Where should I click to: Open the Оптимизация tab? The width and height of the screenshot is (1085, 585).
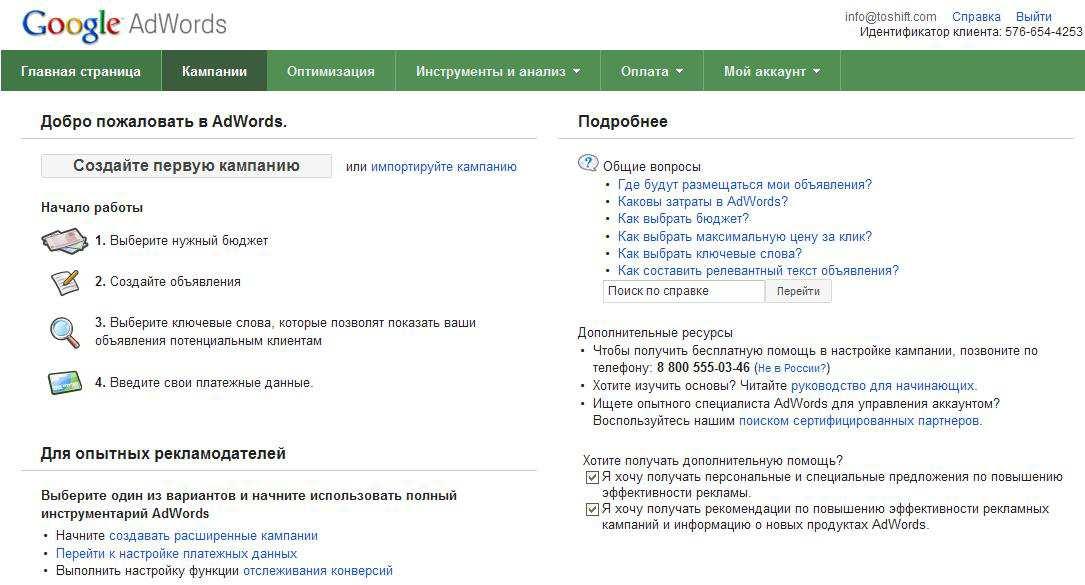tap(330, 72)
